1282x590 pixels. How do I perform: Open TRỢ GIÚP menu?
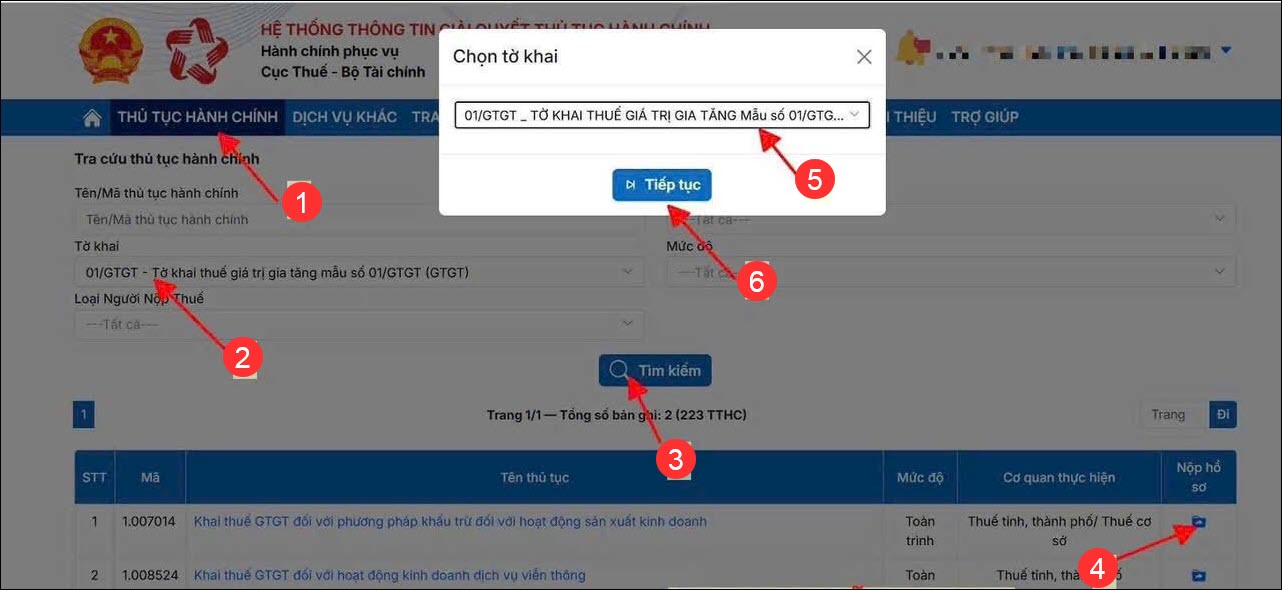(985, 117)
